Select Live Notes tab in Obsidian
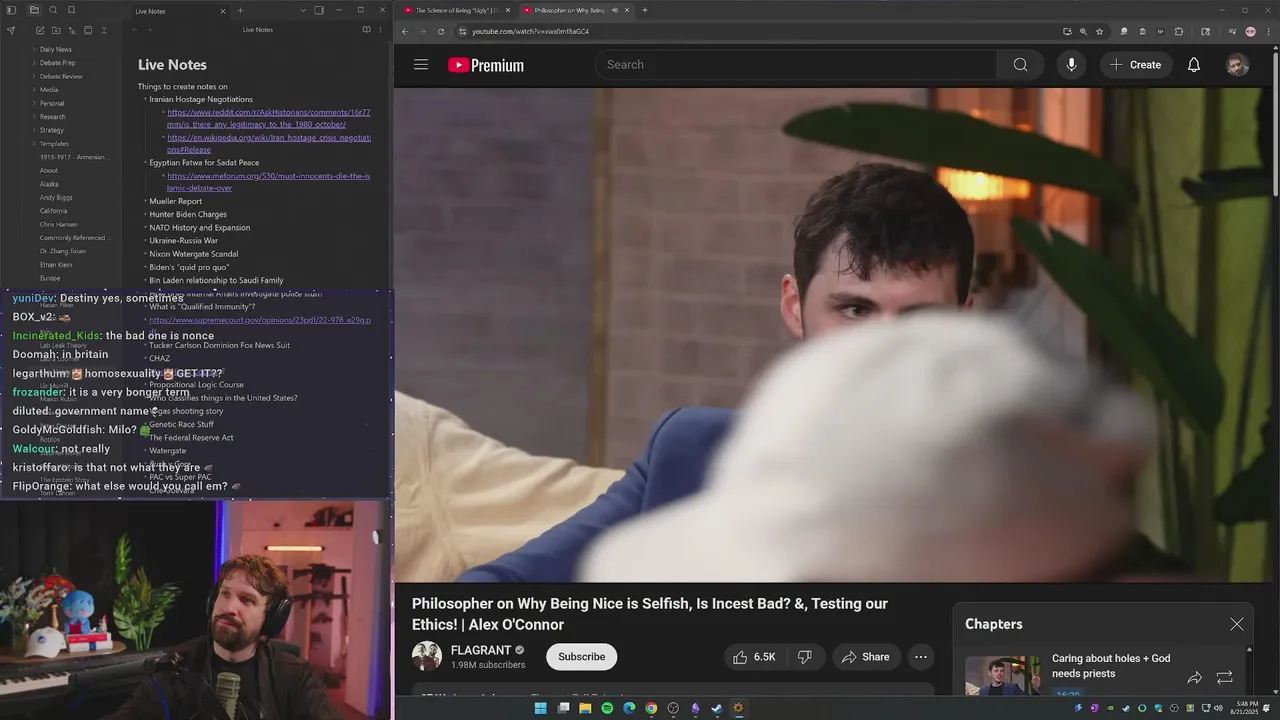 coord(179,11)
